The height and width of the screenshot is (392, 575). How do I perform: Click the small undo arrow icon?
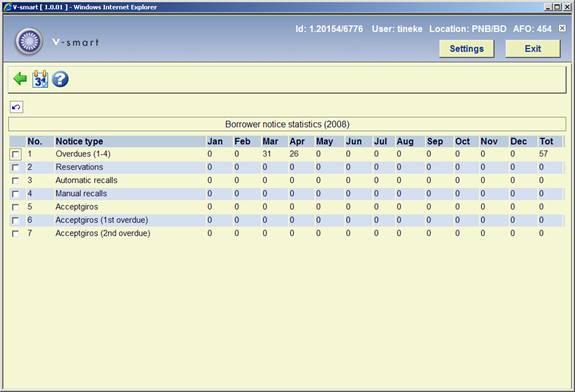tap(16, 107)
